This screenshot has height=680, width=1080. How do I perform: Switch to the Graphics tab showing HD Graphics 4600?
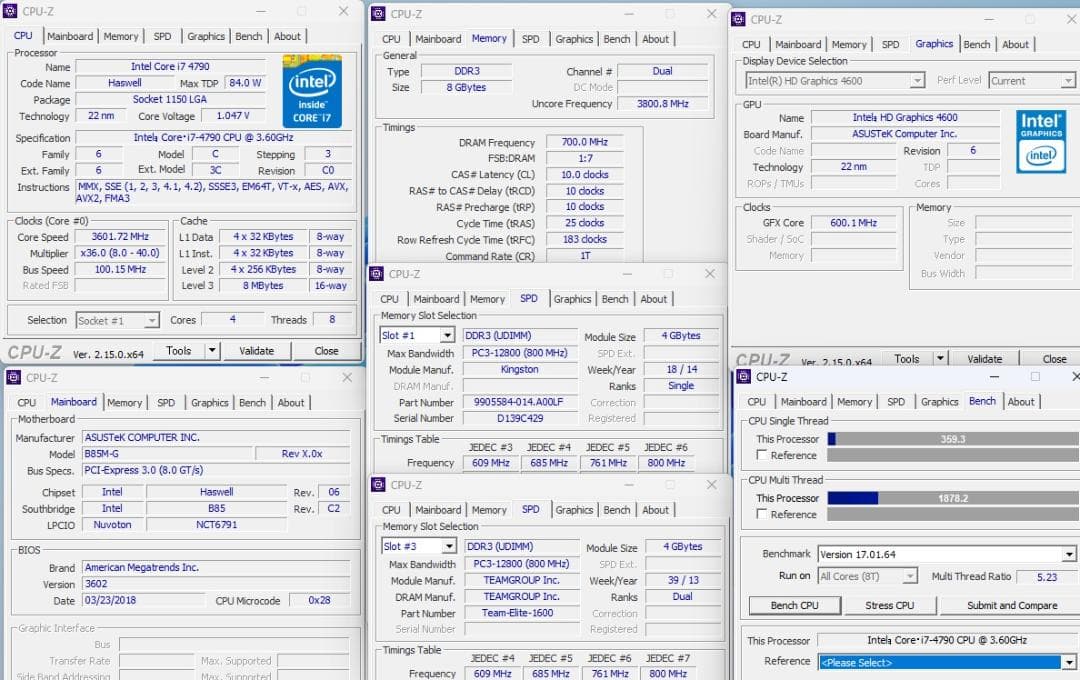pos(933,44)
